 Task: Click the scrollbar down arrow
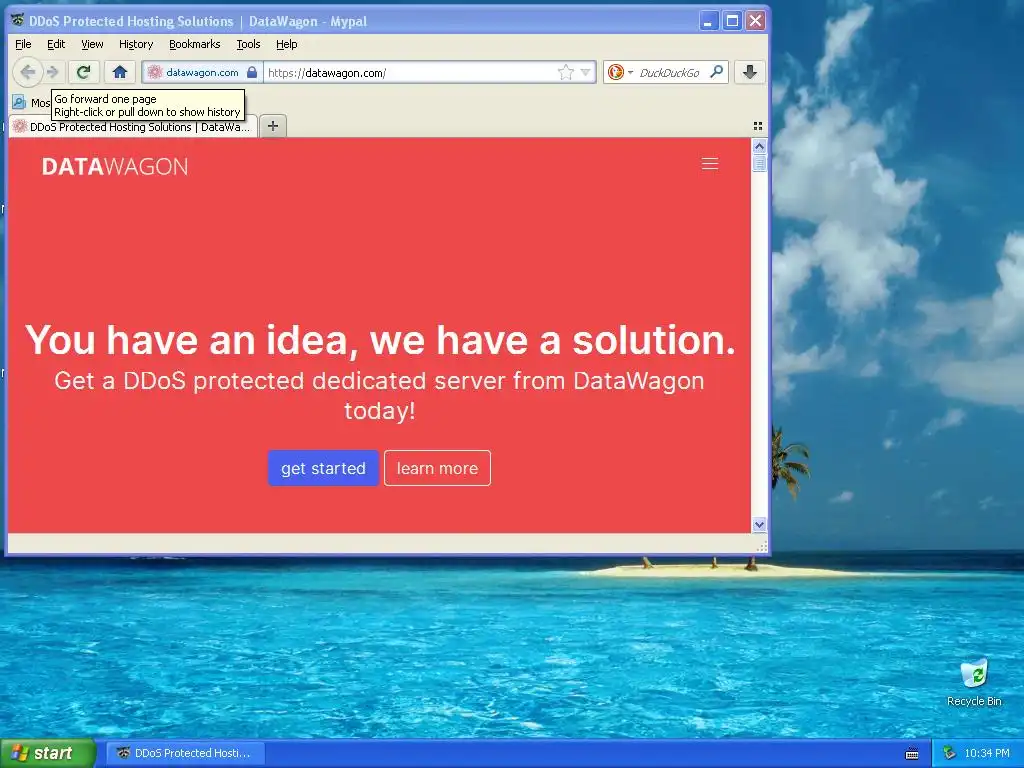(x=759, y=524)
